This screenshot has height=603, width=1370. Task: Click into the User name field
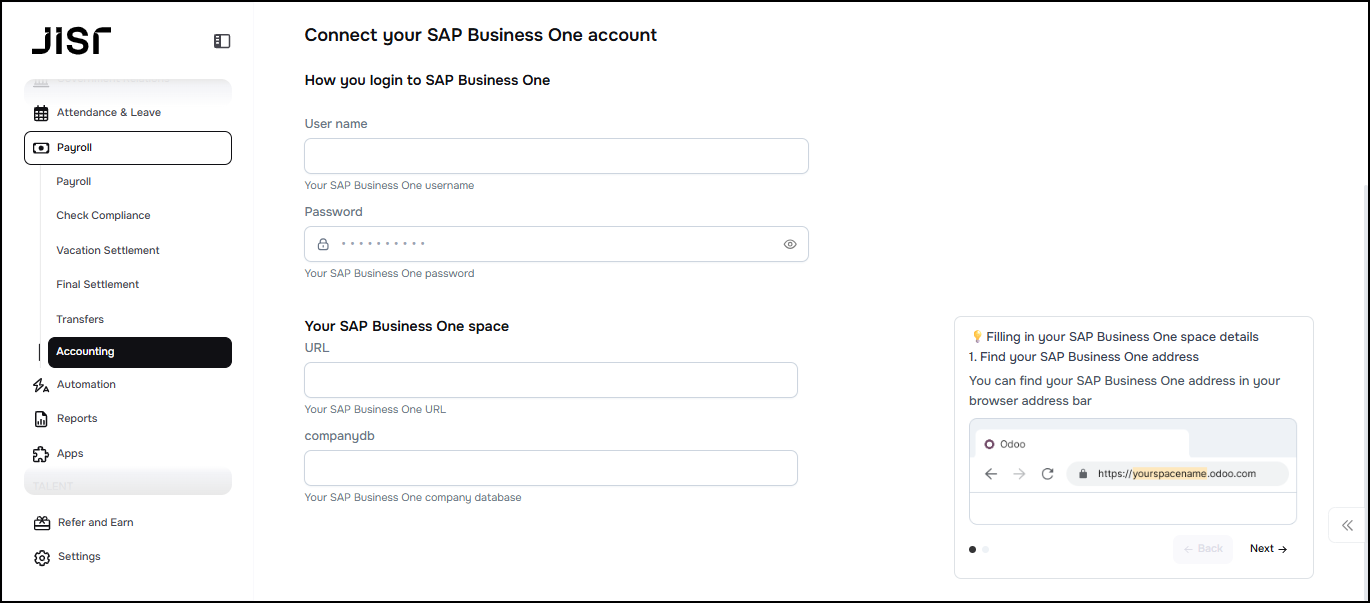click(x=556, y=156)
